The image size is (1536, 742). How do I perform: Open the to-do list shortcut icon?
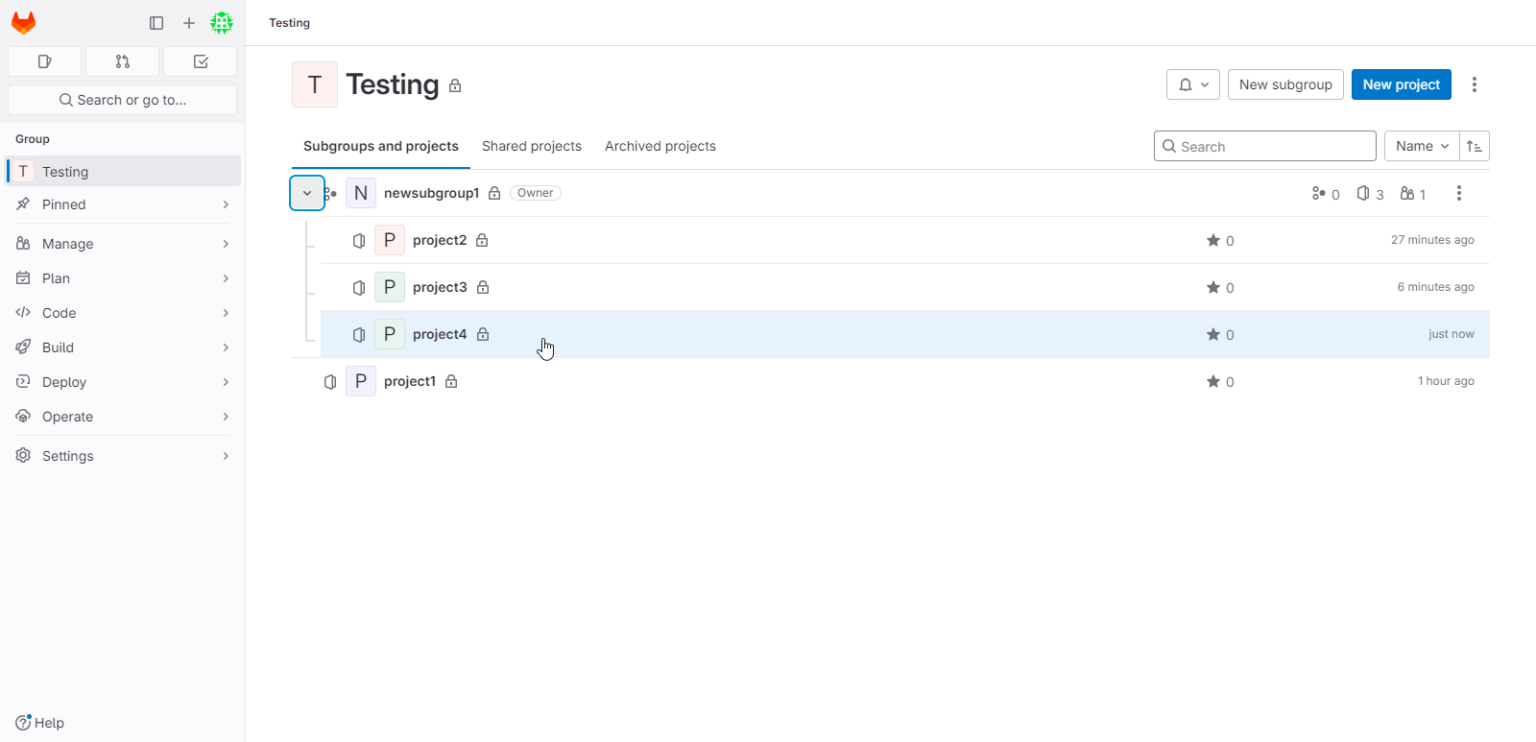(200, 62)
